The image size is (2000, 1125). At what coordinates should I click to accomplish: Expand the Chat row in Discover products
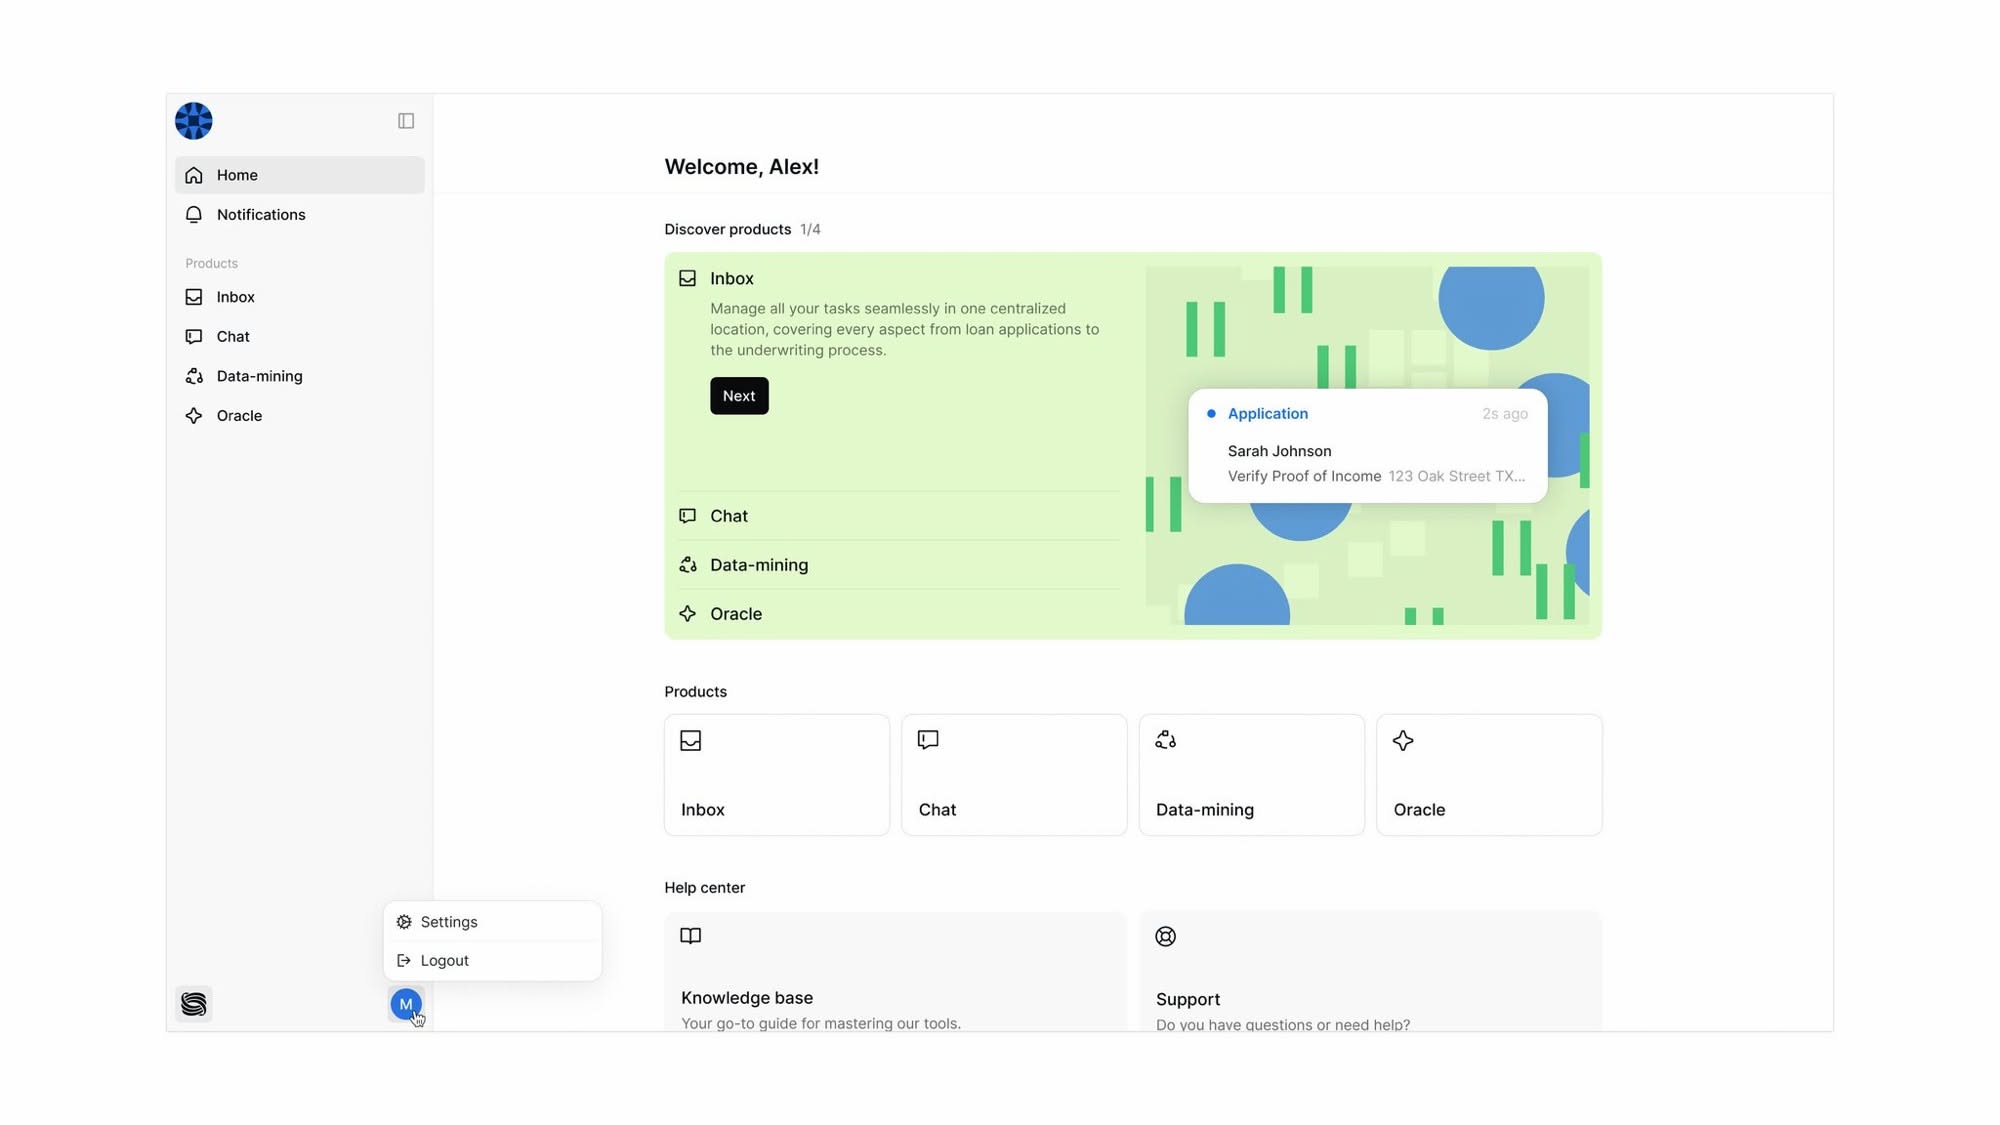[729, 516]
